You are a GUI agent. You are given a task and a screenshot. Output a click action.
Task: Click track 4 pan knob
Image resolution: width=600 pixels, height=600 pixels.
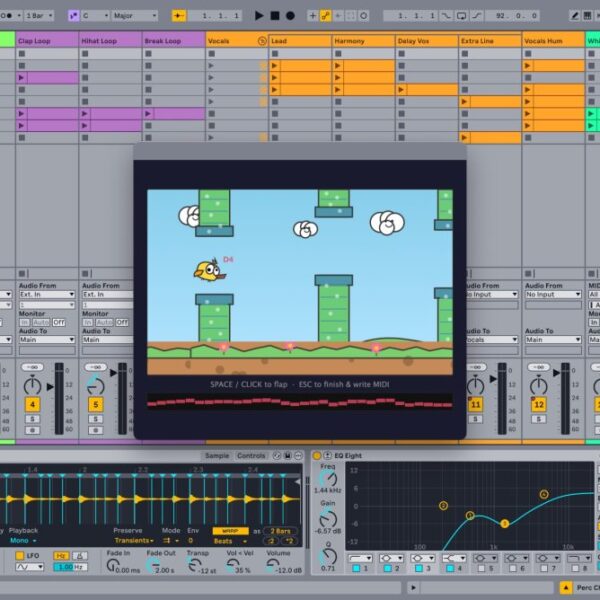(x=33, y=385)
